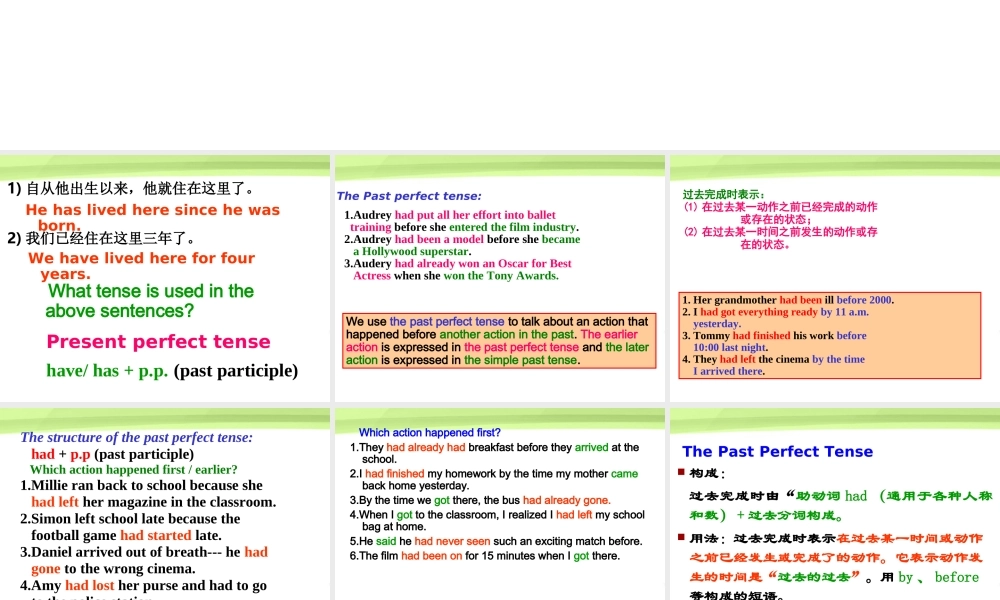The image size is (1000, 600).
Task: Click sentence I realized I had left my school bag
Action: coord(497,520)
